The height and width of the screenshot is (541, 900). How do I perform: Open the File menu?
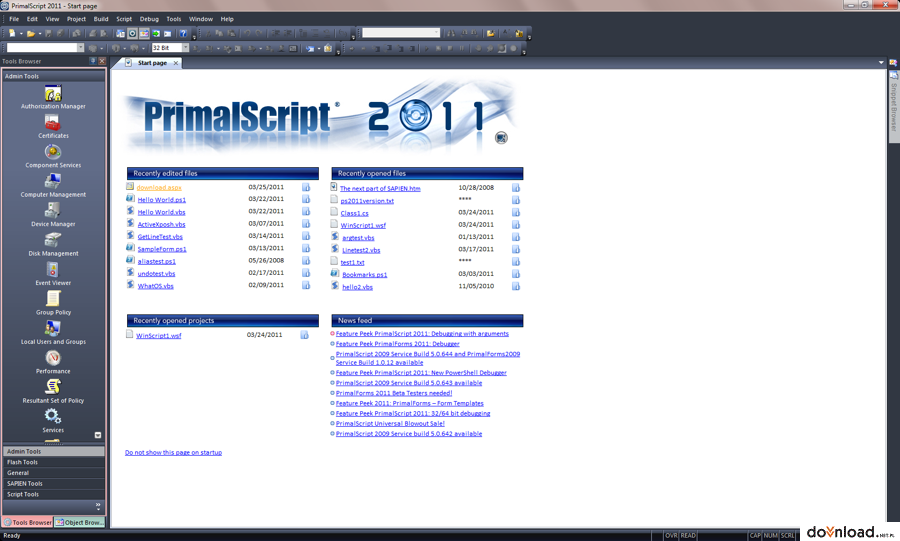14,19
